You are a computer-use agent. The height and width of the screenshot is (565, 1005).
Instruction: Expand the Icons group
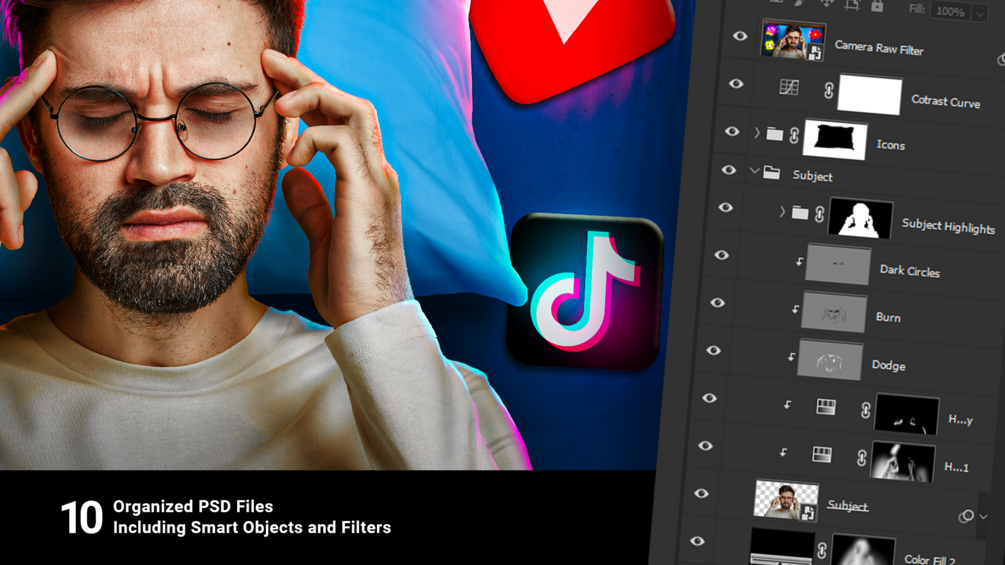pos(757,133)
